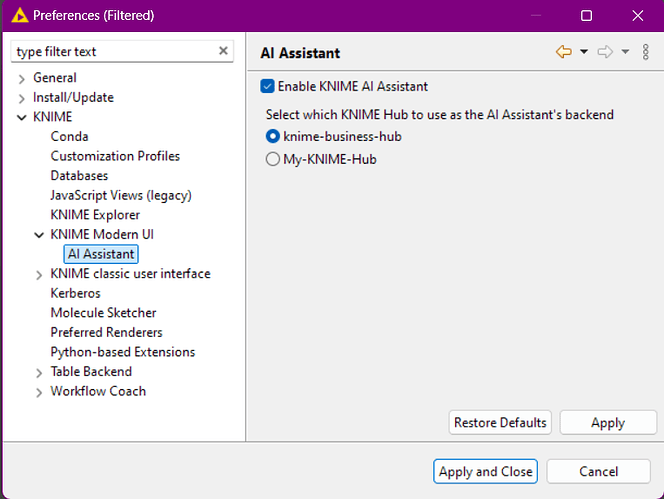Click the back navigation arrow icon

[564, 52]
